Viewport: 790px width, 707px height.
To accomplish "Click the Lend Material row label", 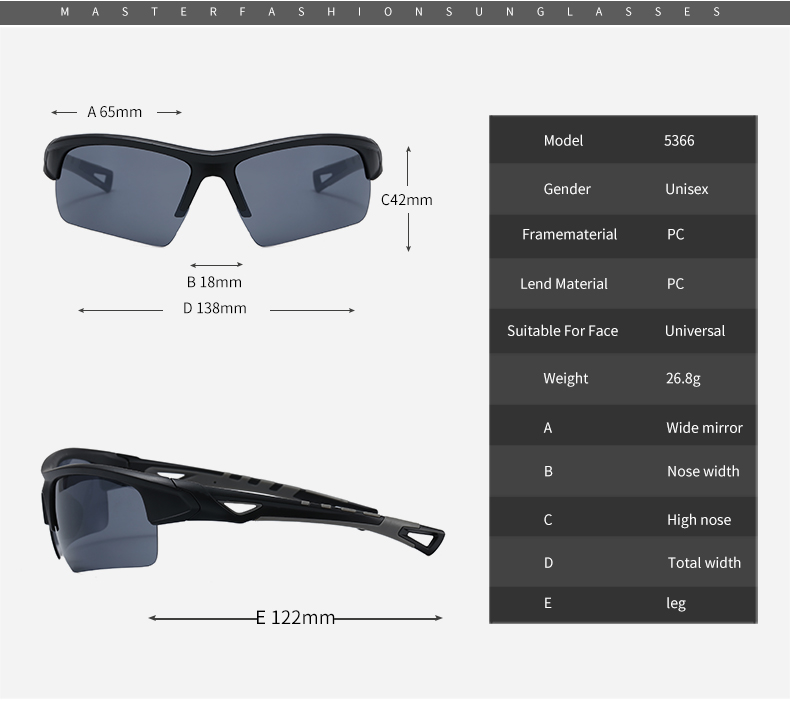I will [x=563, y=283].
